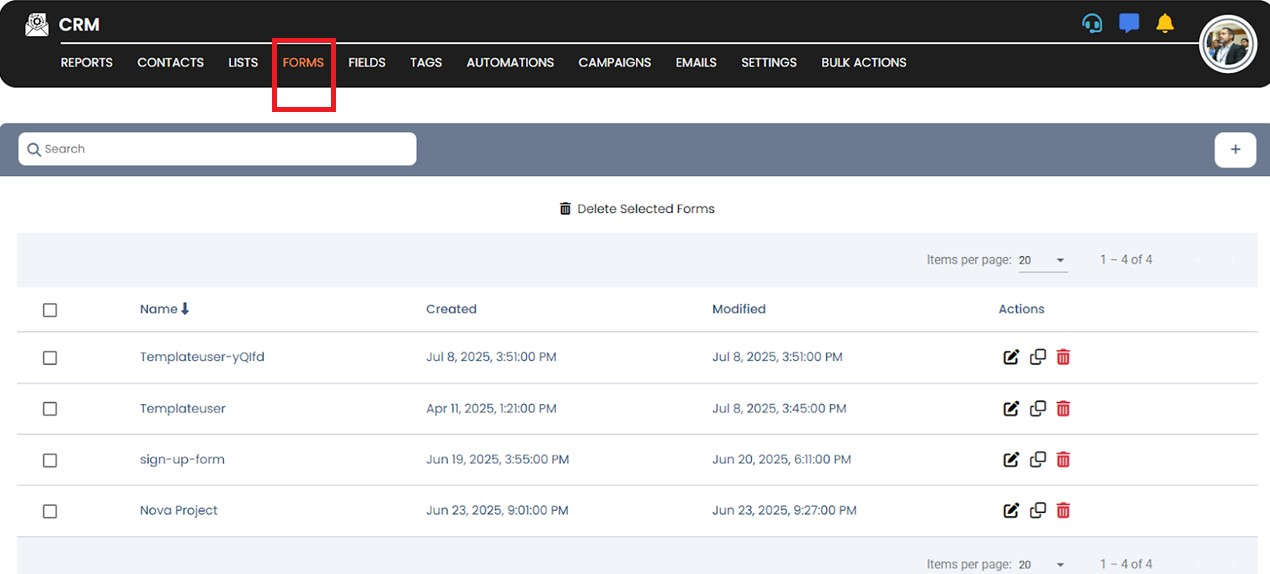Image resolution: width=1270 pixels, height=574 pixels.
Task: Click Delete Selected Forms
Action: [636, 209]
